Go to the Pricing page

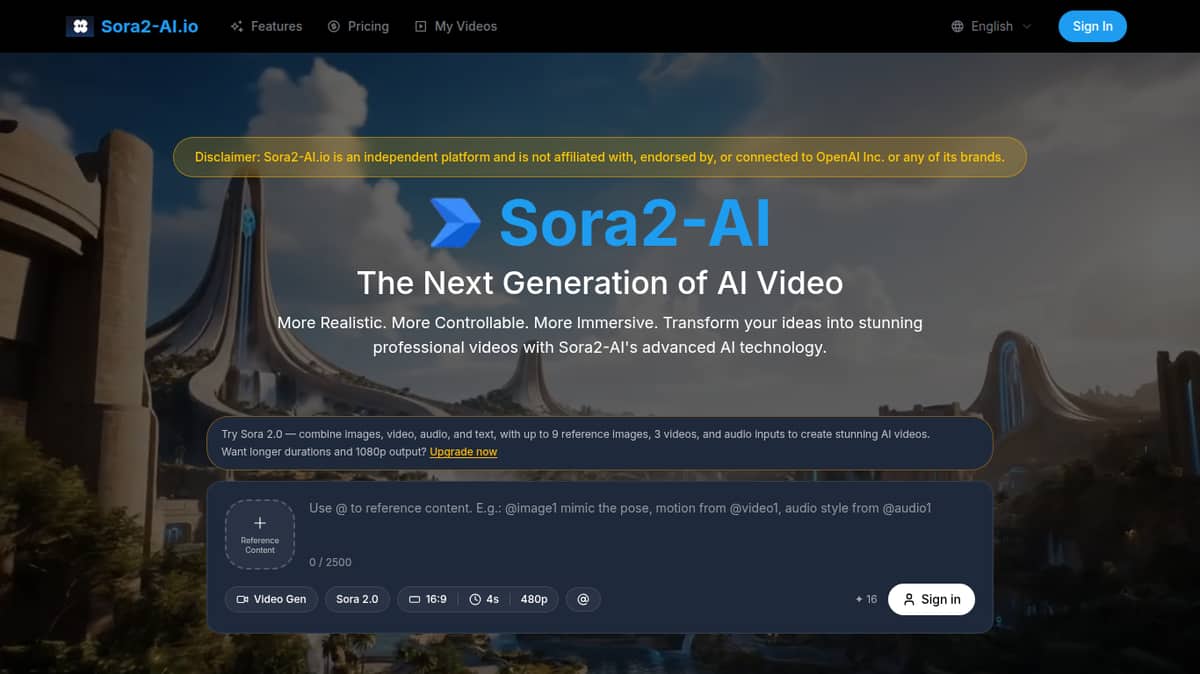(x=358, y=26)
